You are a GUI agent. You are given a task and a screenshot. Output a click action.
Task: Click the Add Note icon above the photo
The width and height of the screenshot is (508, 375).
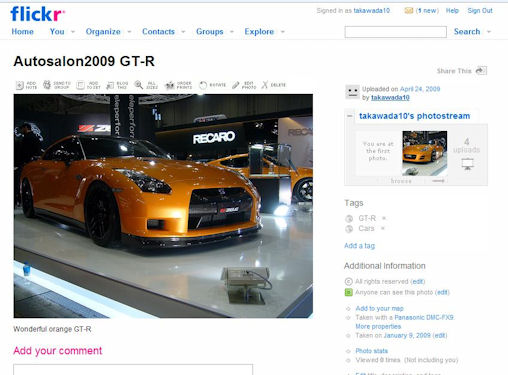pyautogui.click(x=20, y=85)
